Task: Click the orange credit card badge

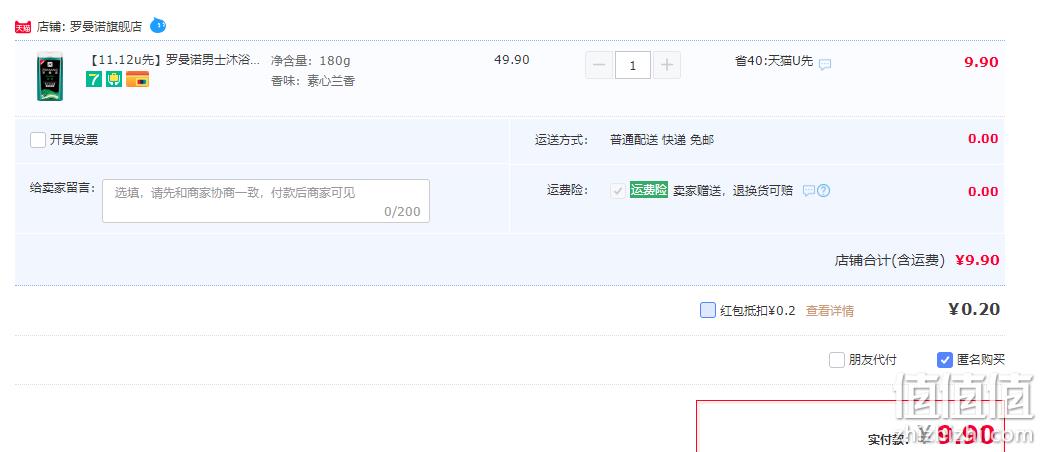Action: [138, 79]
